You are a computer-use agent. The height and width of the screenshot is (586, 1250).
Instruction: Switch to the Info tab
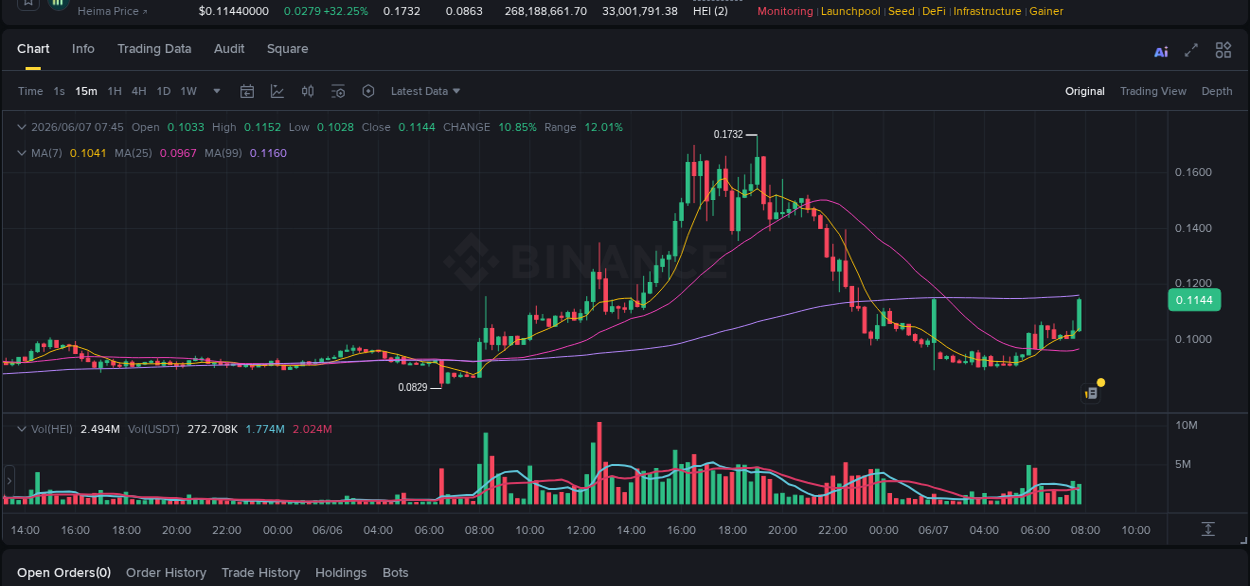click(84, 49)
